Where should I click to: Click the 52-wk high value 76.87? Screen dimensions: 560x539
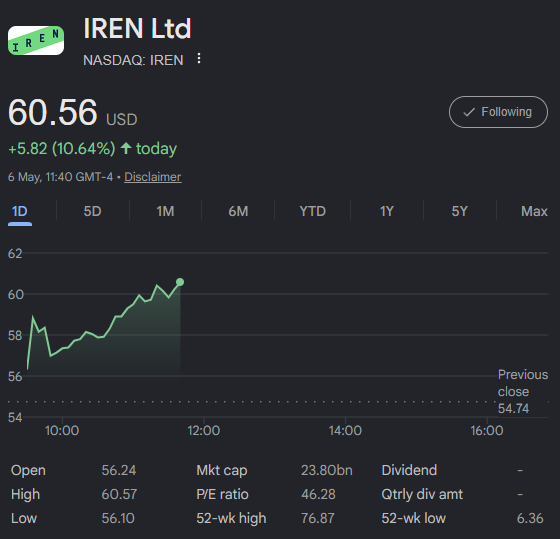click(318, 518)
